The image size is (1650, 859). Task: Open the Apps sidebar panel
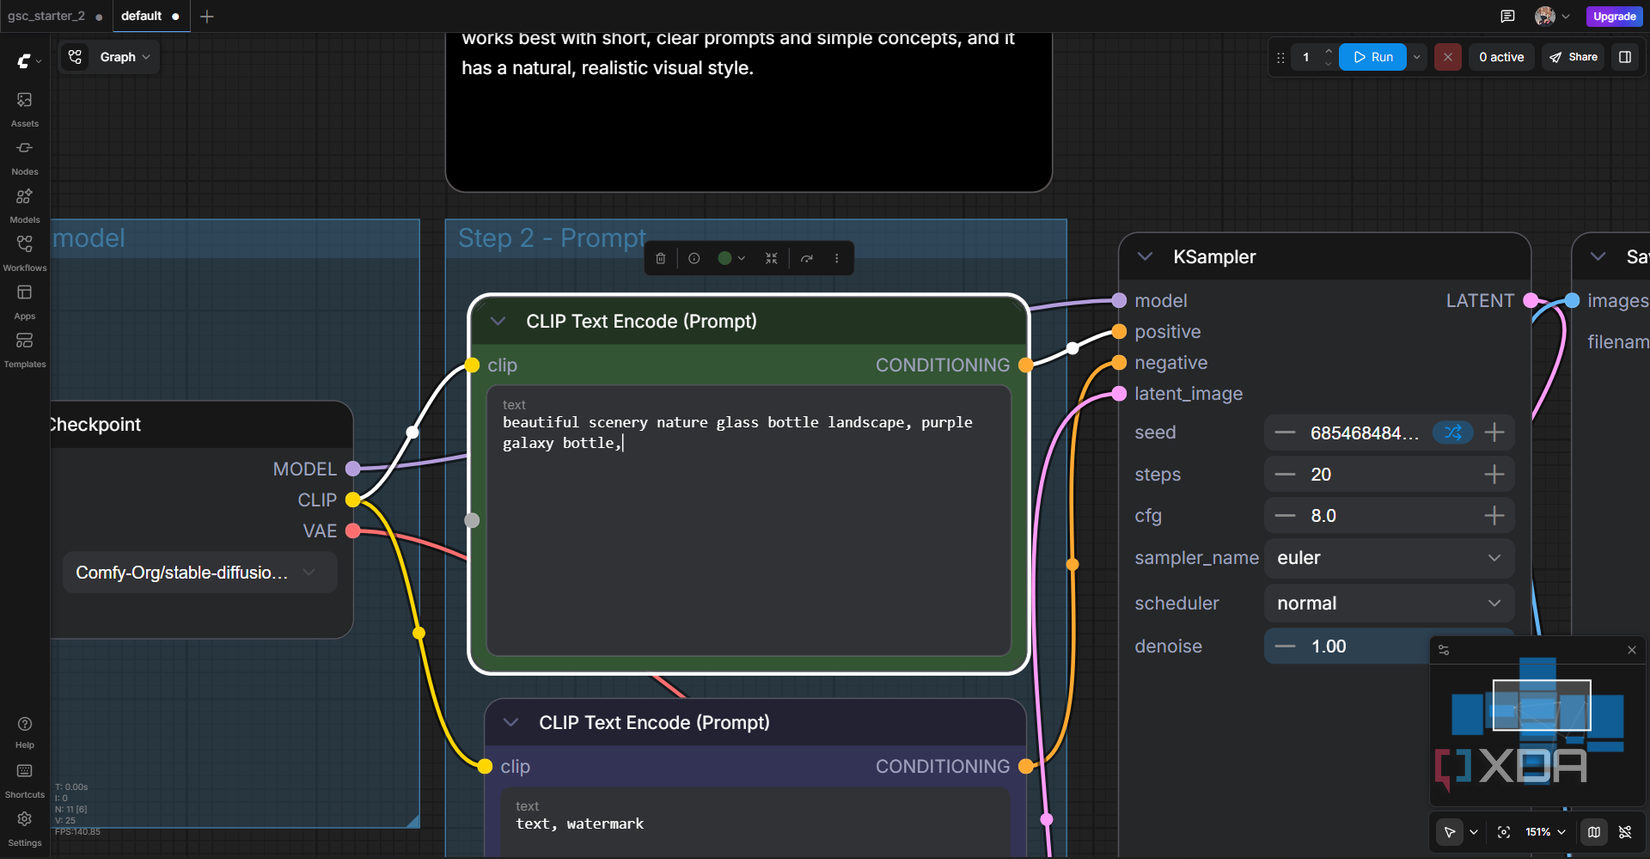point(24,301)
